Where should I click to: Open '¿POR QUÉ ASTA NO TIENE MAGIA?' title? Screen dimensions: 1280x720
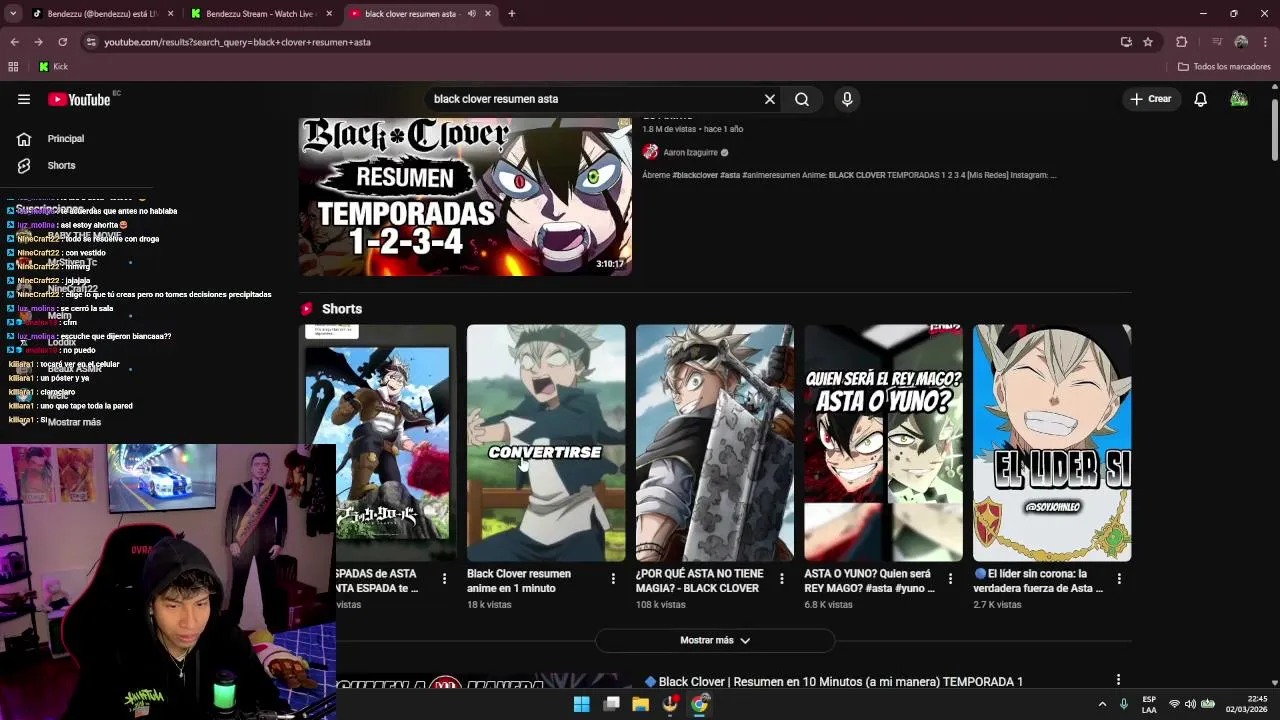(699, 581)
